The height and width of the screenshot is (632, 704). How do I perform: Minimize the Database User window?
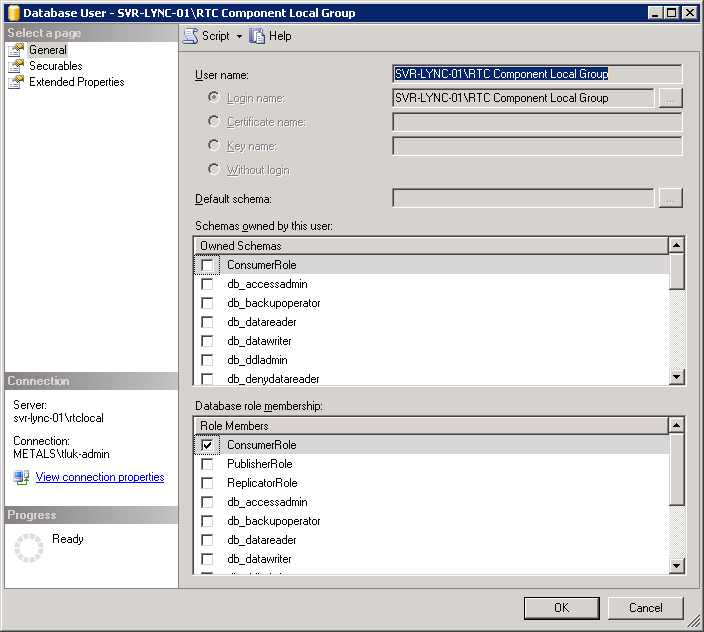tap(656, 13)
